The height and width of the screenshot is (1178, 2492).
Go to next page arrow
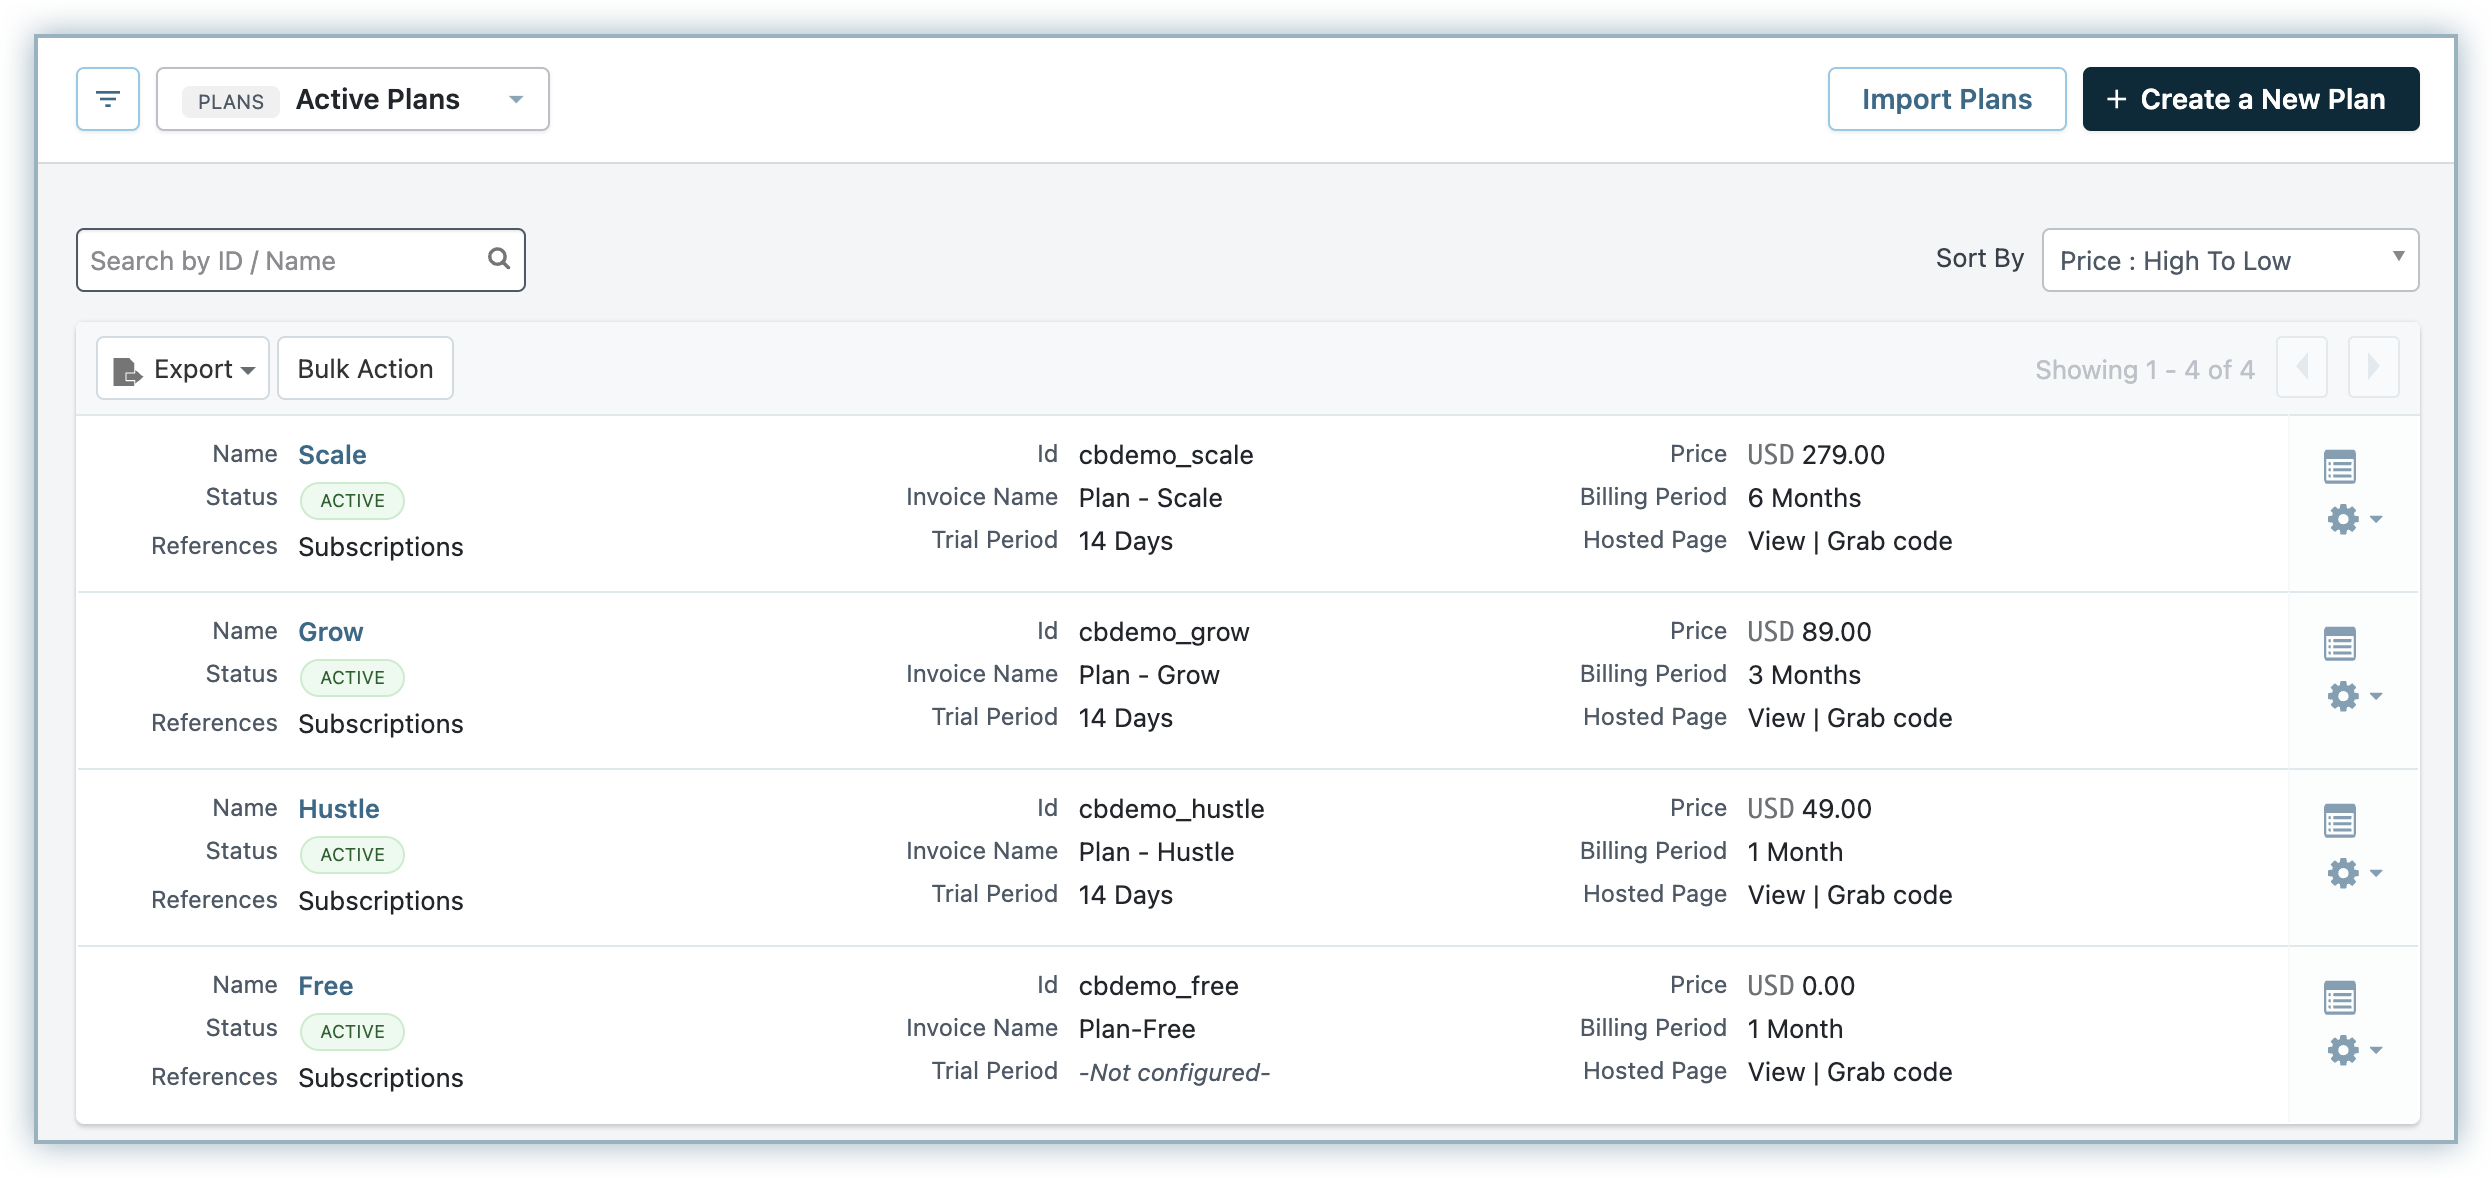click(x=2373, y=368)
